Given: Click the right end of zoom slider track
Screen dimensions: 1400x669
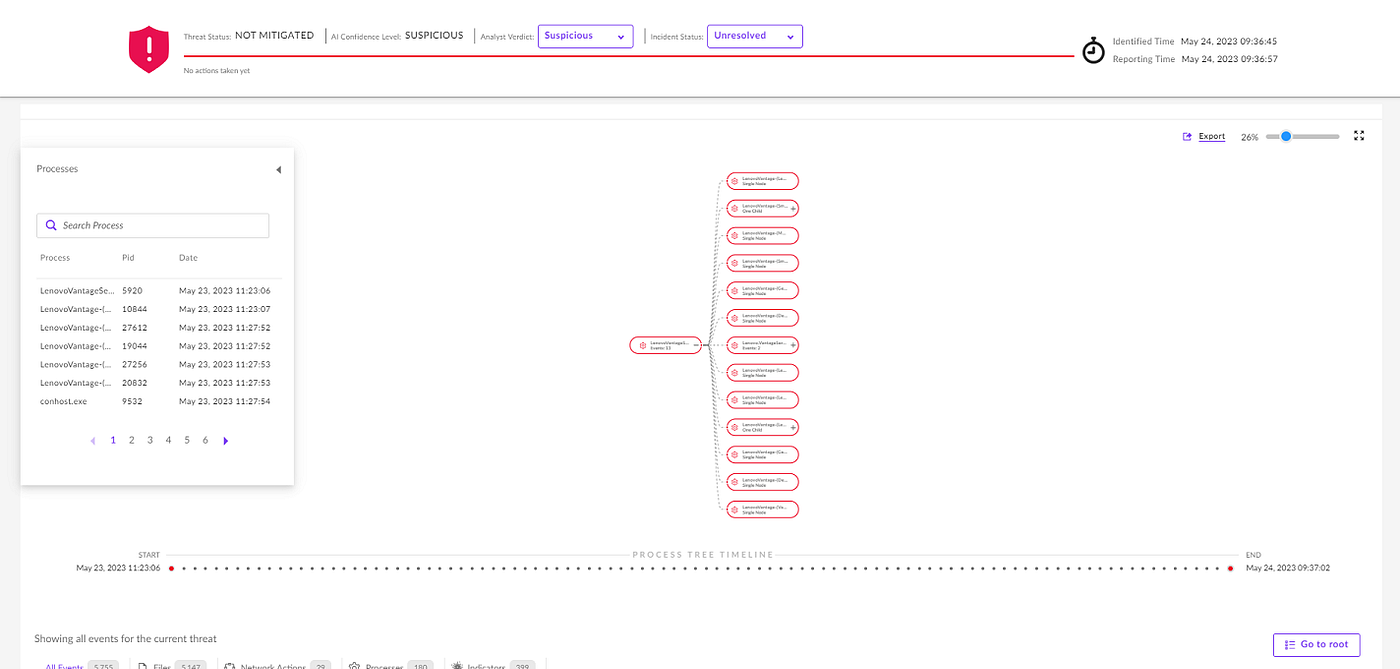Looking at the screenshot, I should [1337, 136].
